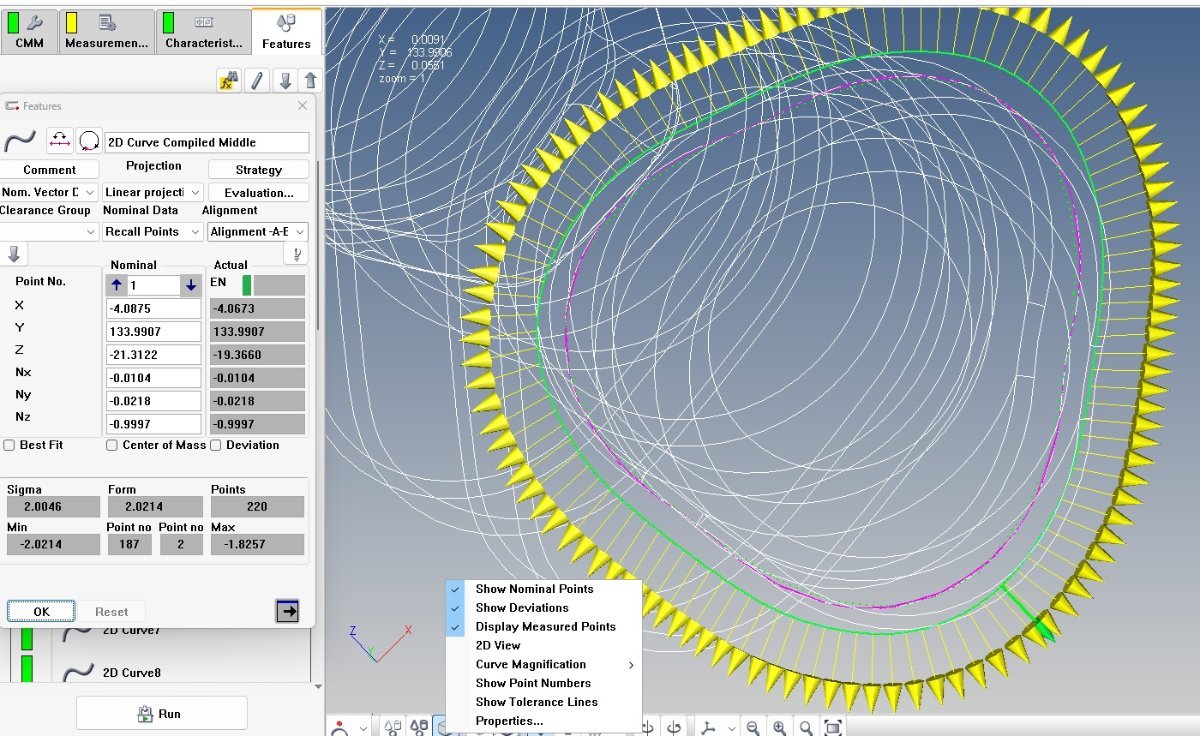Viewport: 1200px width, 736px height.
Task: Click the Evaluation... button
Action: (x=258, y=192)
